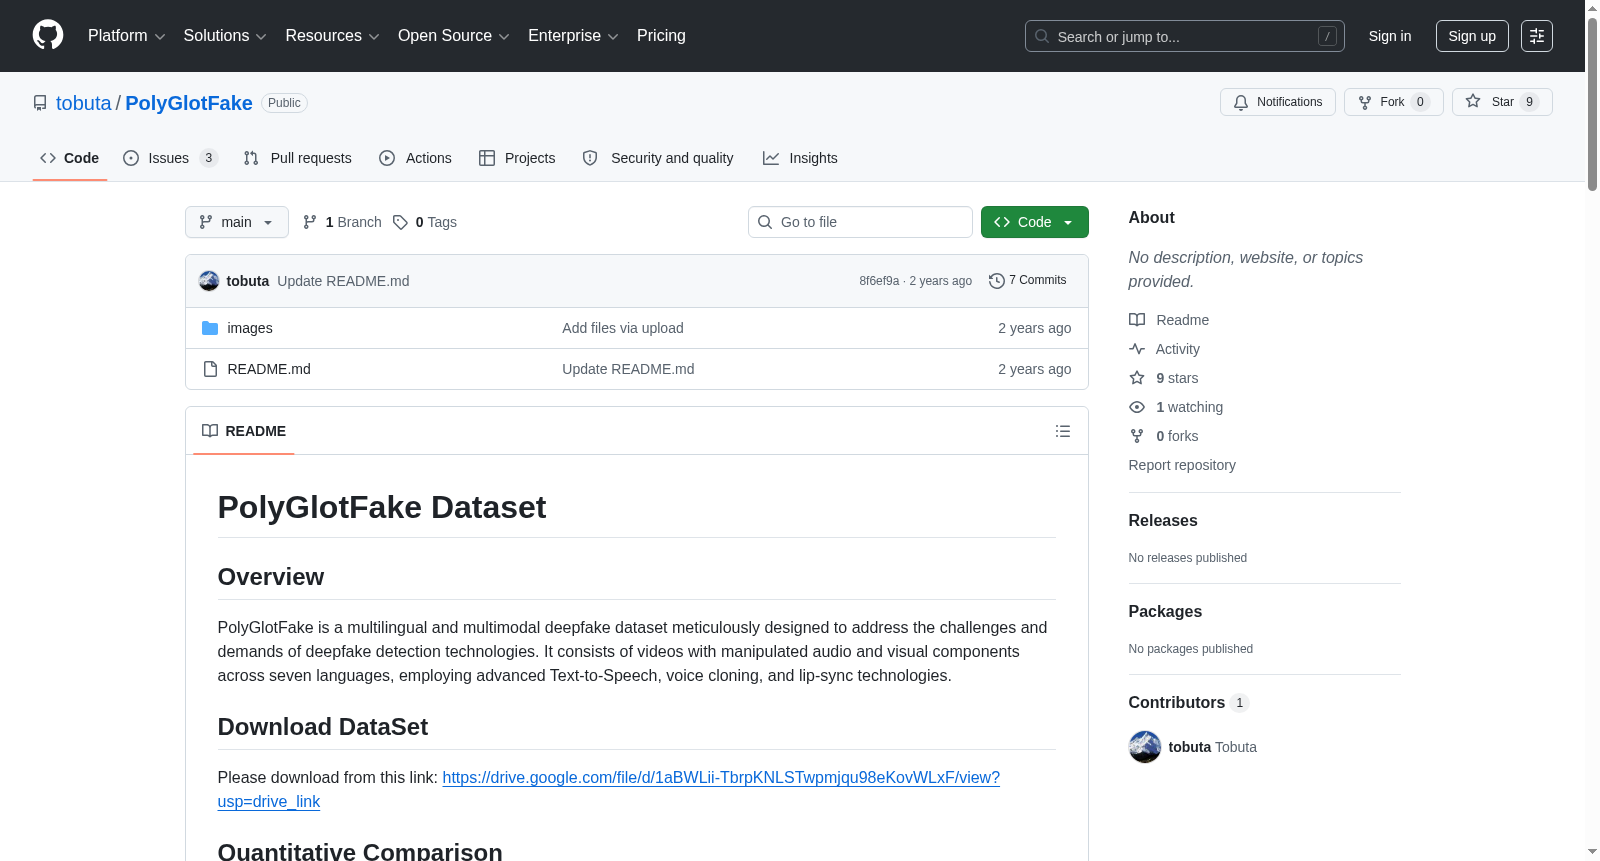Switch to the Actions tab
Image resolution: width=1600 pixels, height=861 pixels.
415,158
